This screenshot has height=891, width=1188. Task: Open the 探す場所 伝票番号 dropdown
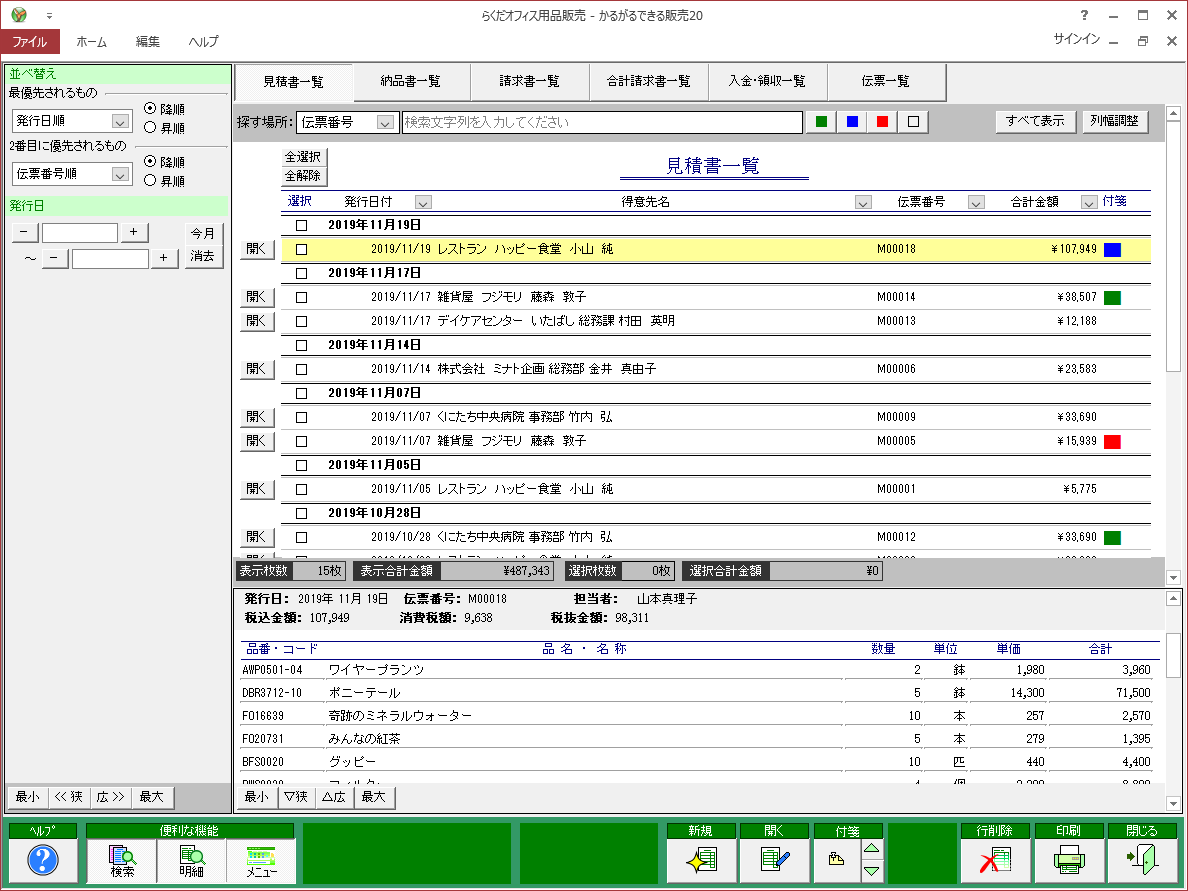pyautogui.click(x=385, y=122)
